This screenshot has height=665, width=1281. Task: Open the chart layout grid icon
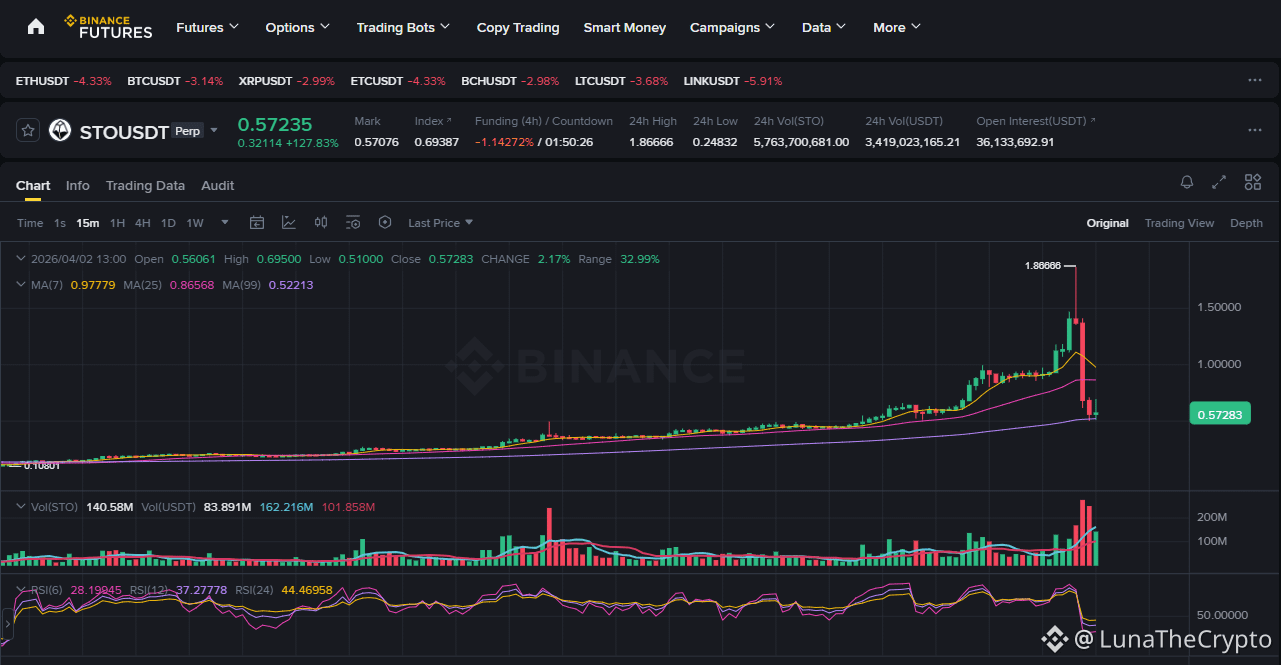(x=1252, y=182)
